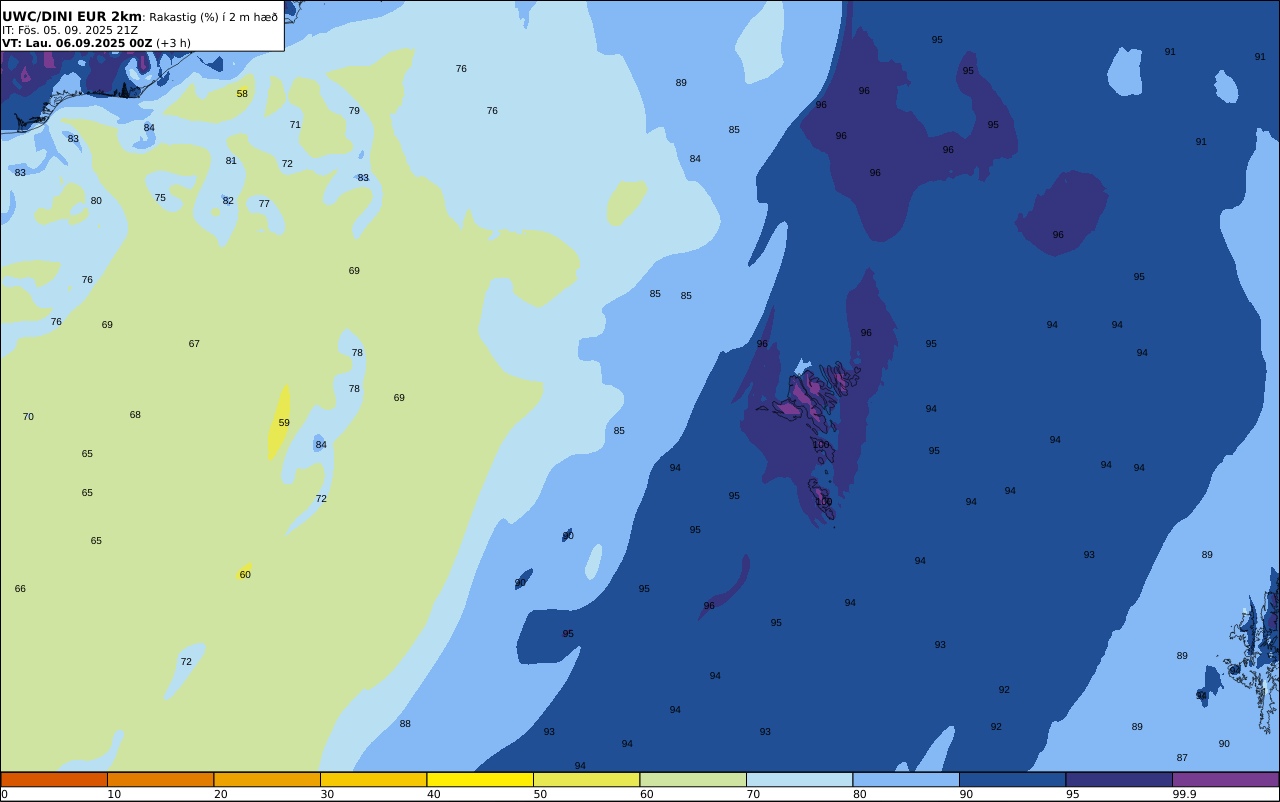Click the map value '68'

[135, 415]
